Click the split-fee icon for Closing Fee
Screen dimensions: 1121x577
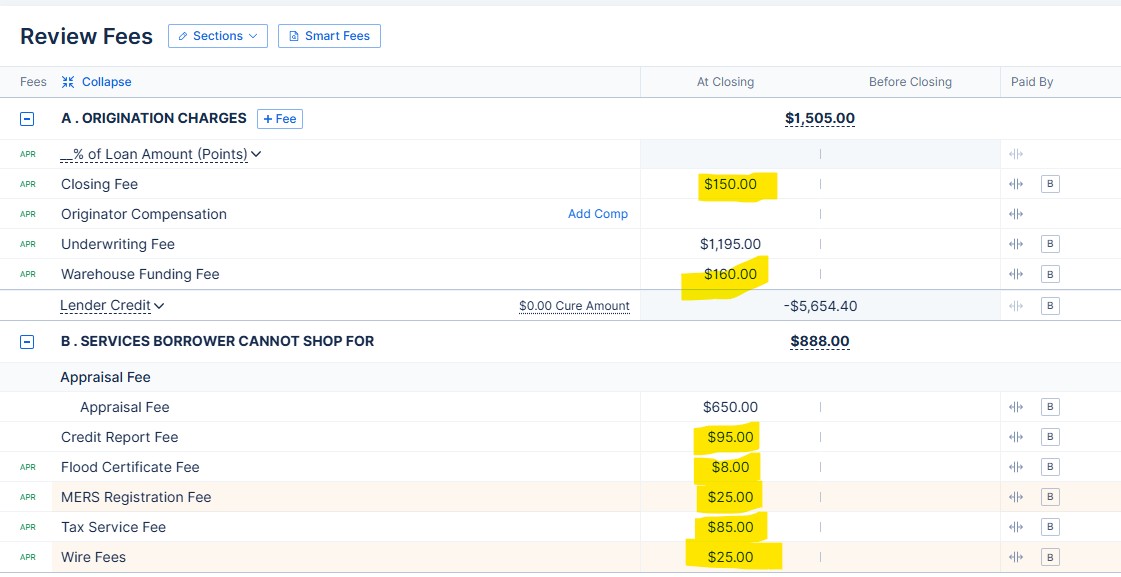(x=1017, y=184)
